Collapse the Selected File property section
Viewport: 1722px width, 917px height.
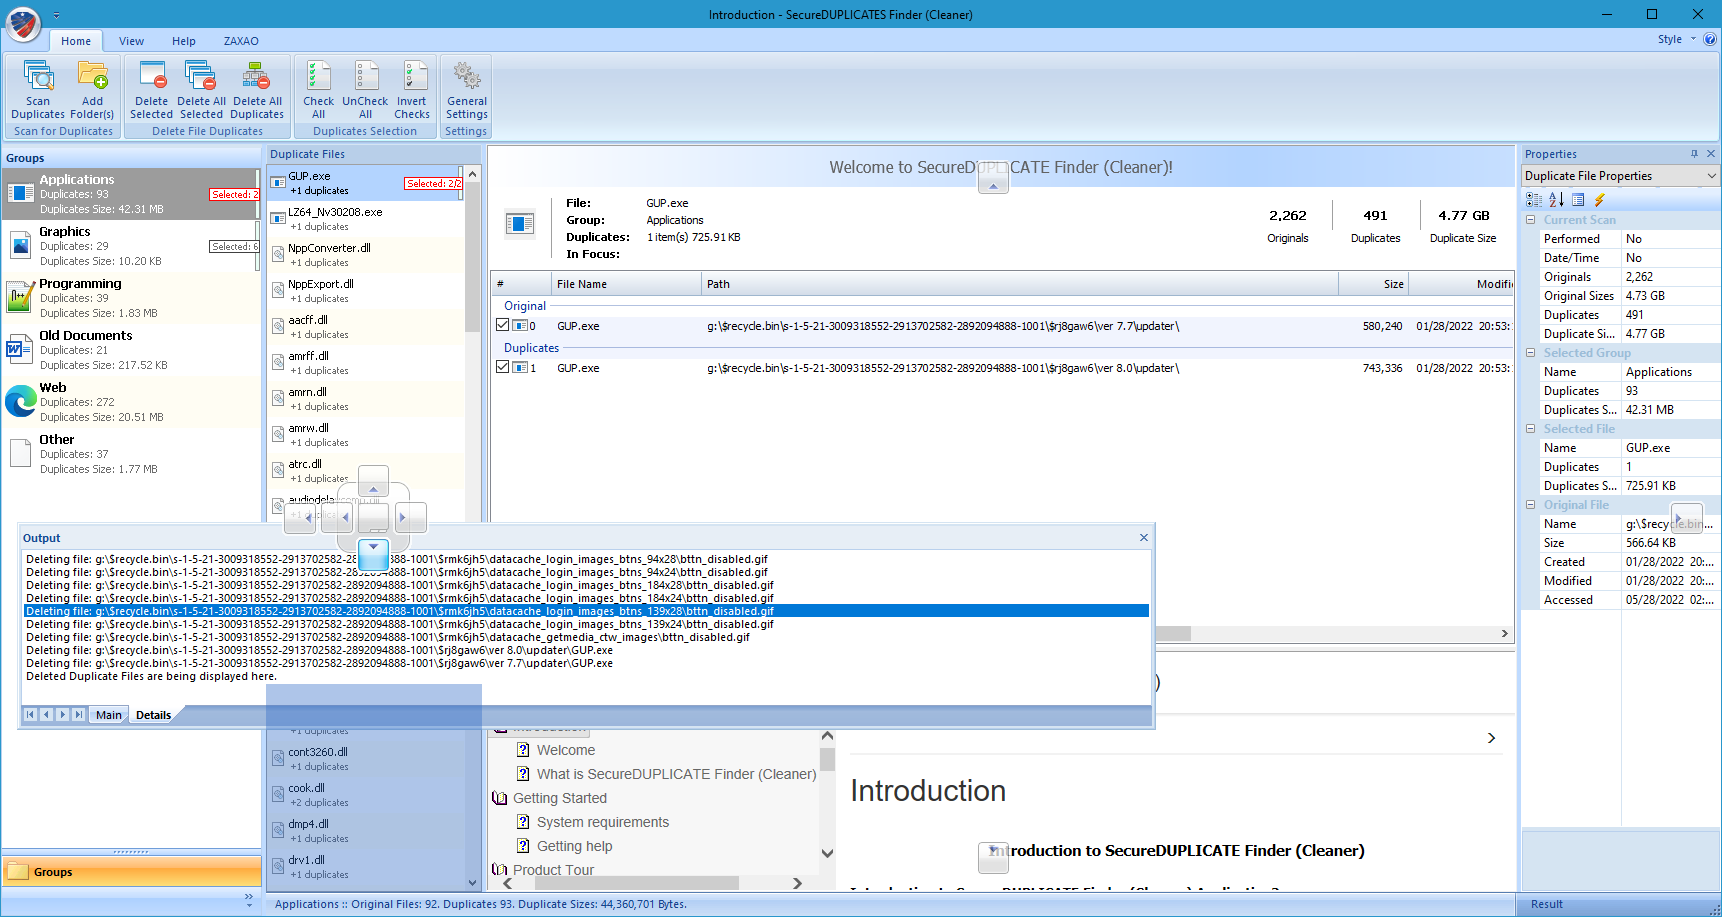(1530, 429)
